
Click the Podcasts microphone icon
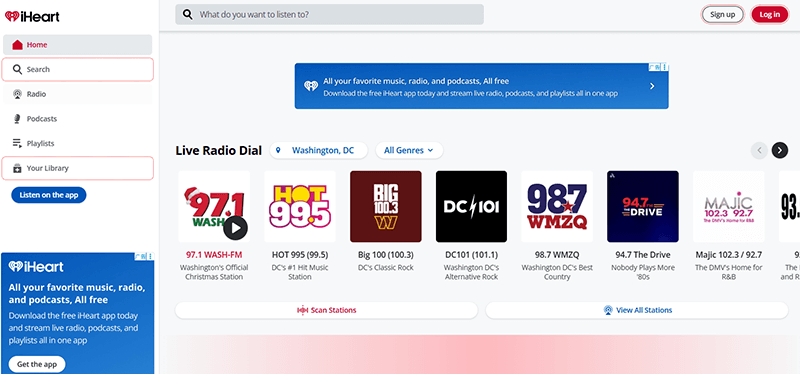tap(17, 119)
